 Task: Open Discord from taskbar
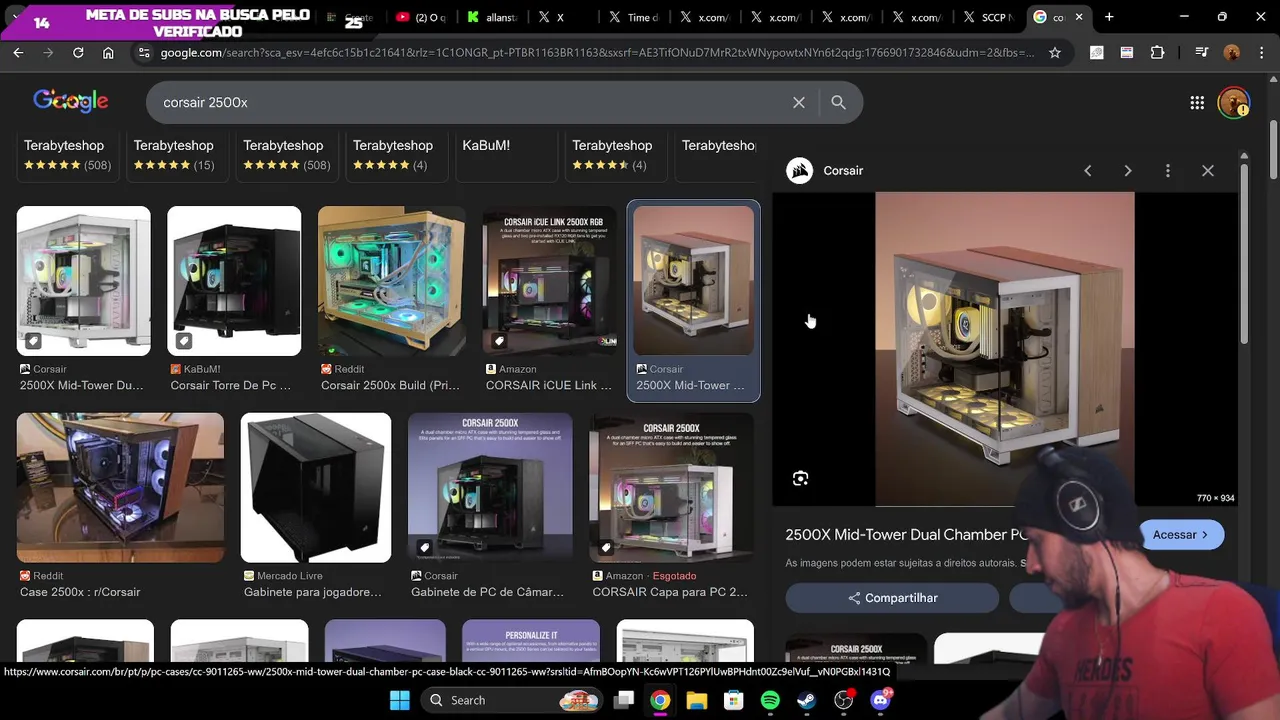(880, 700)
